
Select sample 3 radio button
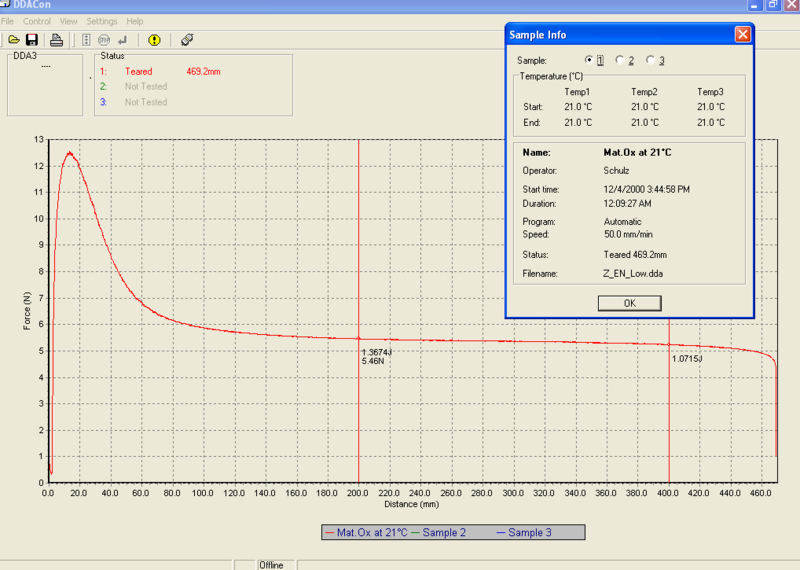[x=651, y=60]
